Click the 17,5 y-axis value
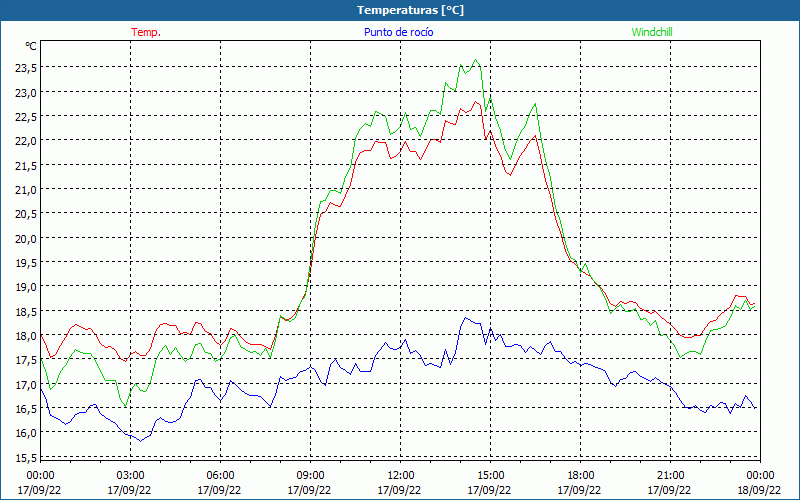The width and height of the screenshot is (800, 500). click(x=26, y=361)
